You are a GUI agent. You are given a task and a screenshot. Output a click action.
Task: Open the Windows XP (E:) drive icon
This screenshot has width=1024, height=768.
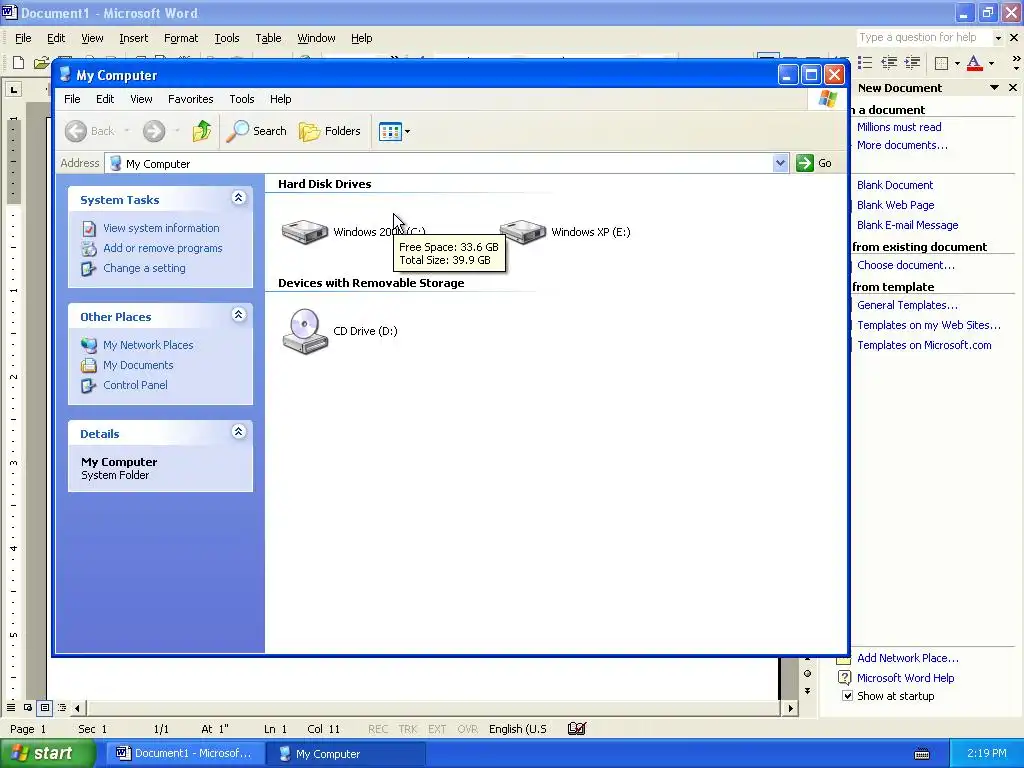pyautogui.click(x=522, y=232)
